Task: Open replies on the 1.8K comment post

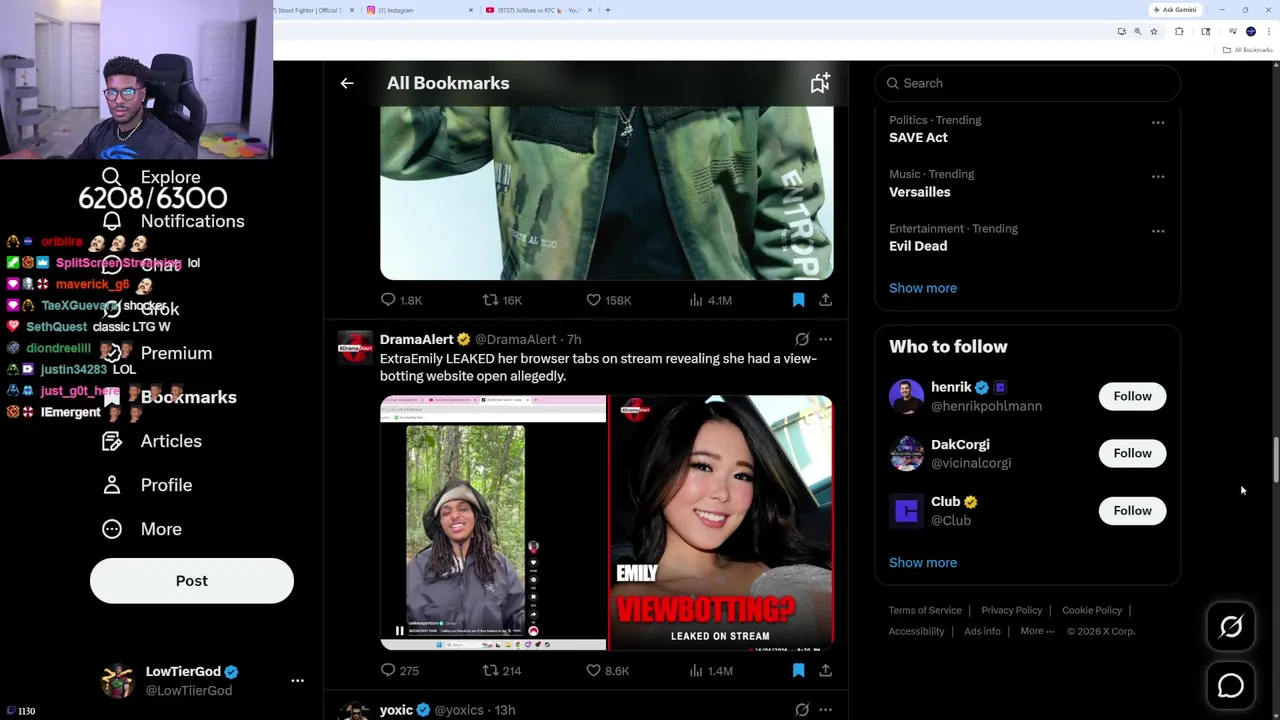Action: [401, 300]
